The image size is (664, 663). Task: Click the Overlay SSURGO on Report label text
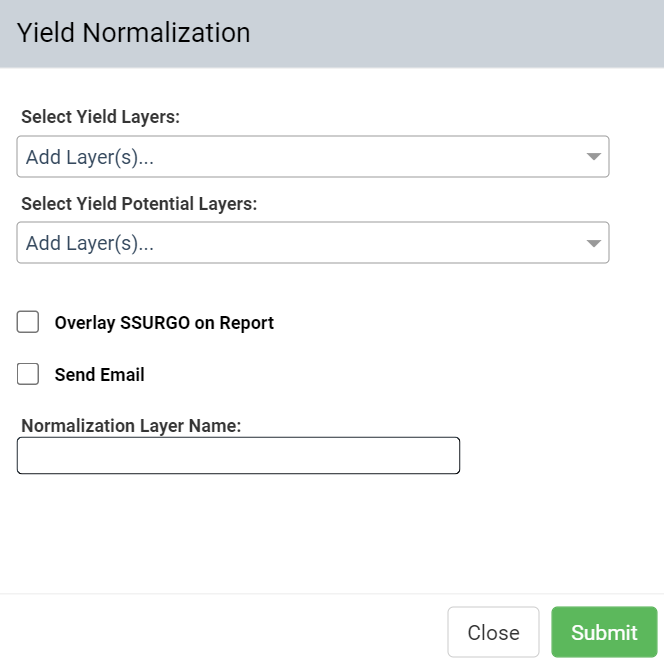[164, 323]
